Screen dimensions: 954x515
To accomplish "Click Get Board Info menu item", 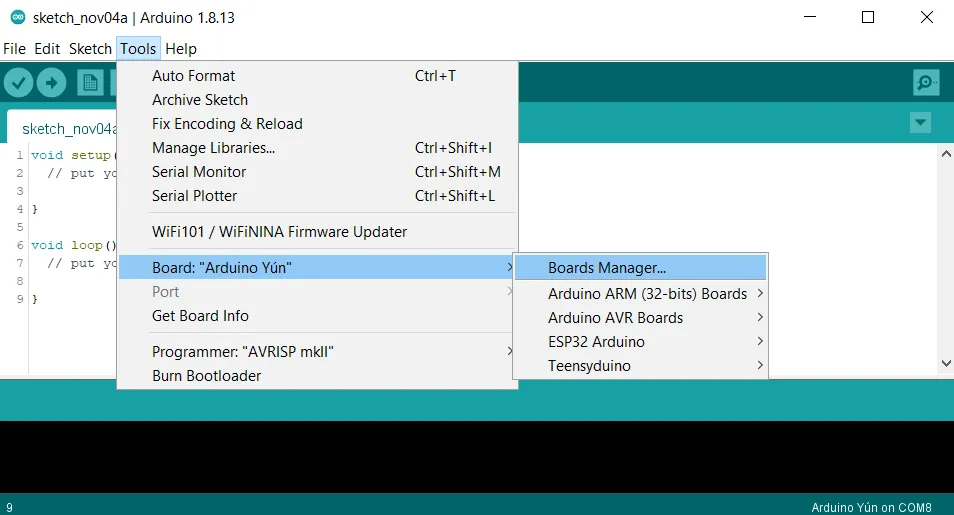I will click(x=200, y=316).
